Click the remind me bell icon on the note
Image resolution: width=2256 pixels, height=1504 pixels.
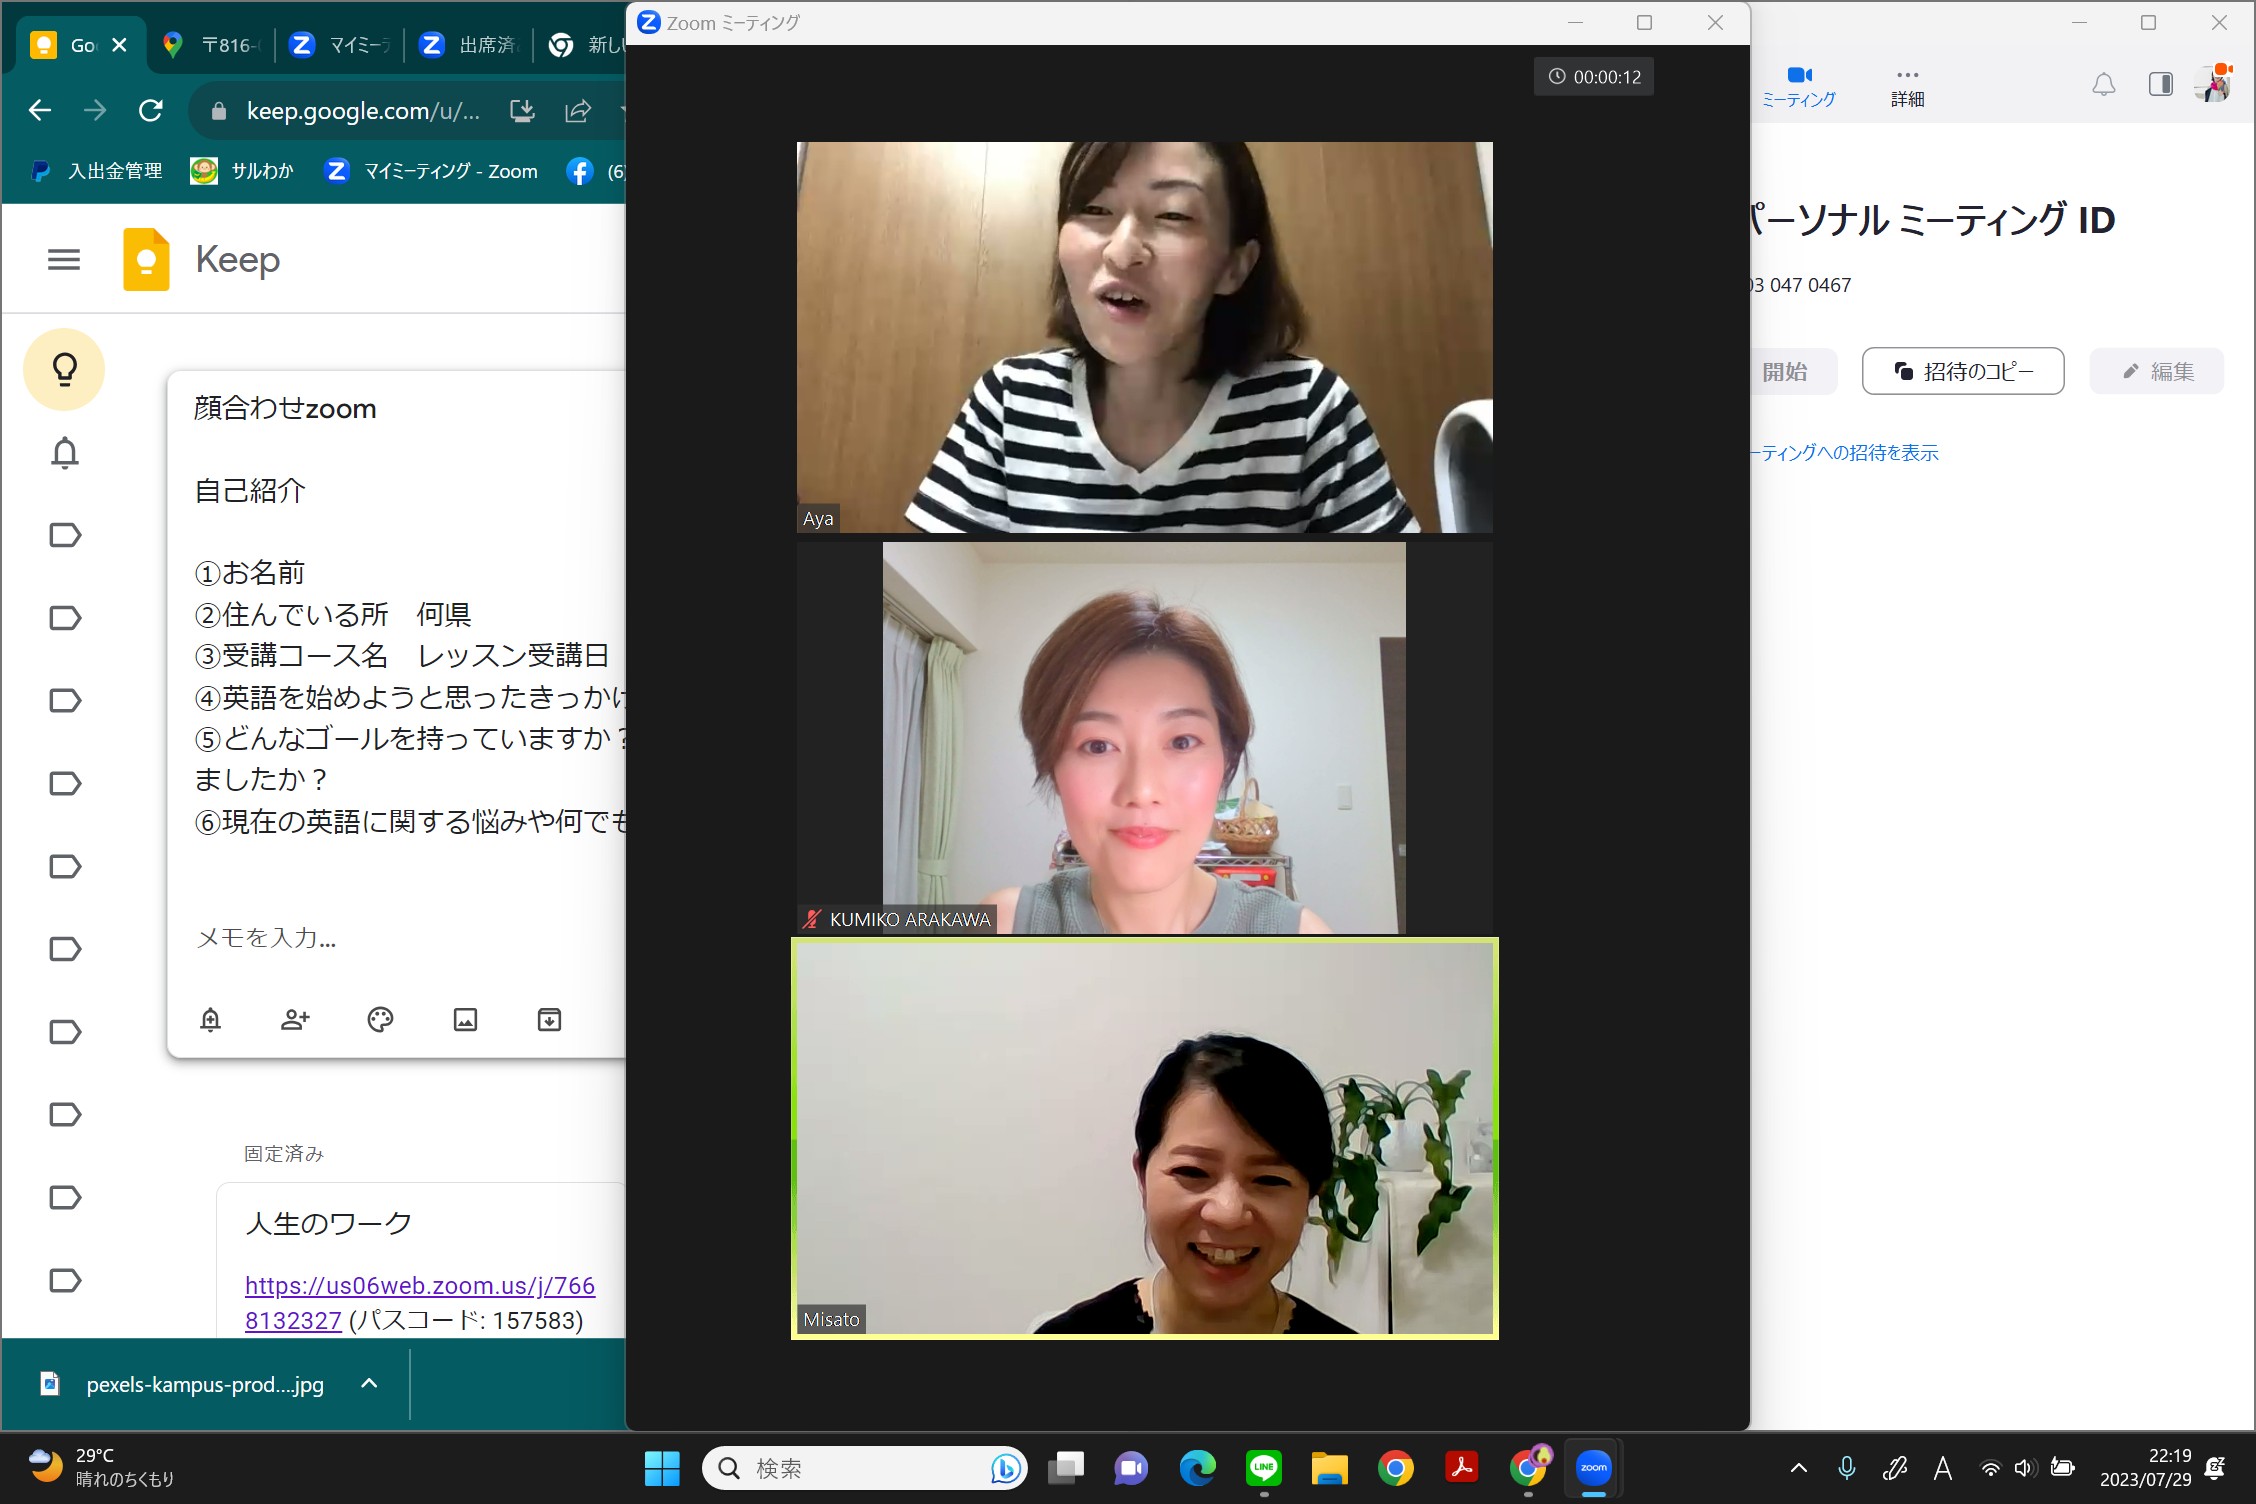pos(210,1020)
